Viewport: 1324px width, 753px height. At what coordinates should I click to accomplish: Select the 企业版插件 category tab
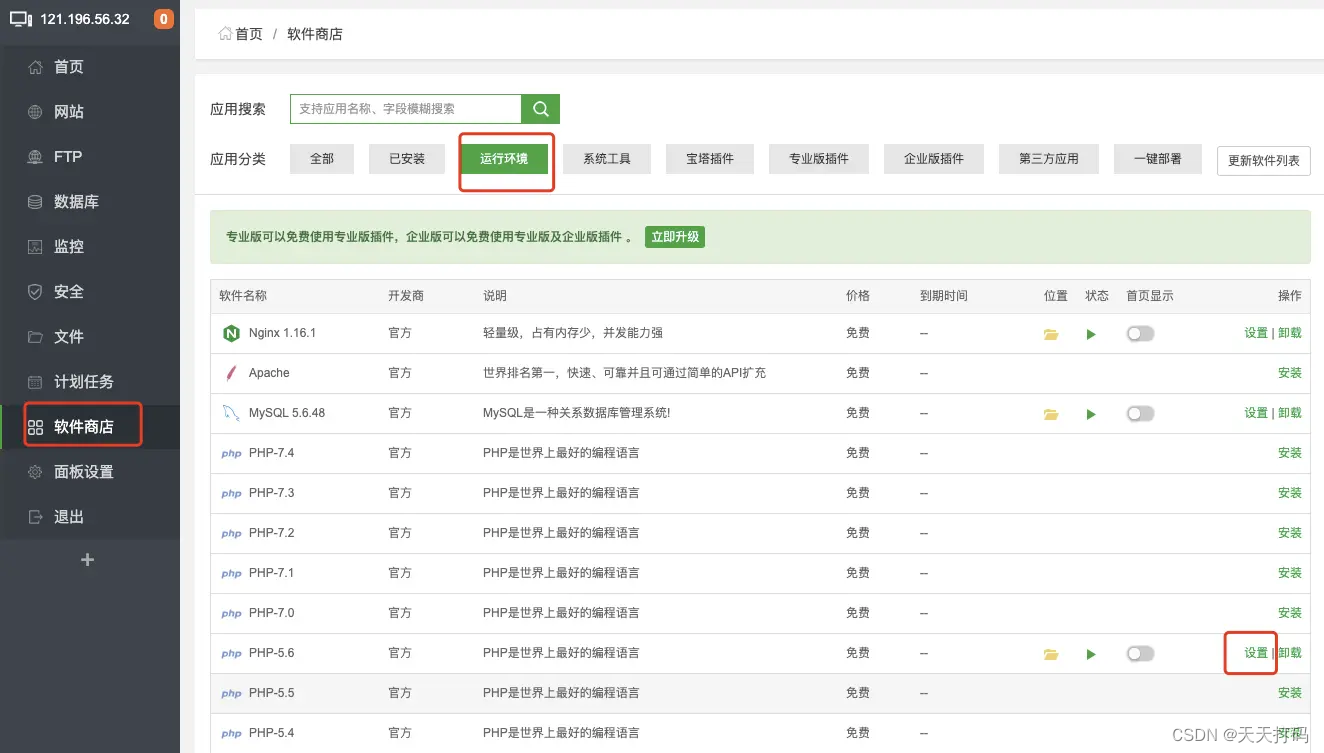[x=934, y=159]
